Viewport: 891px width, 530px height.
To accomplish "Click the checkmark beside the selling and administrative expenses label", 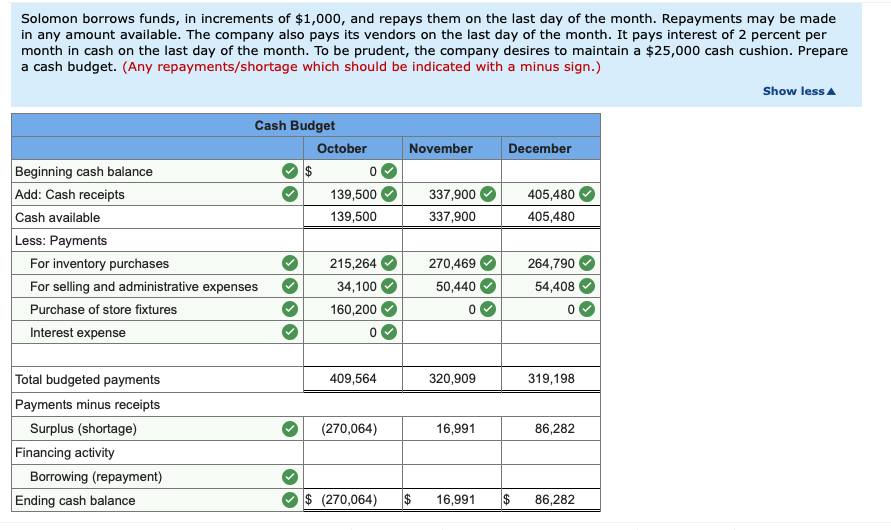I will click(x=290, y=286).
